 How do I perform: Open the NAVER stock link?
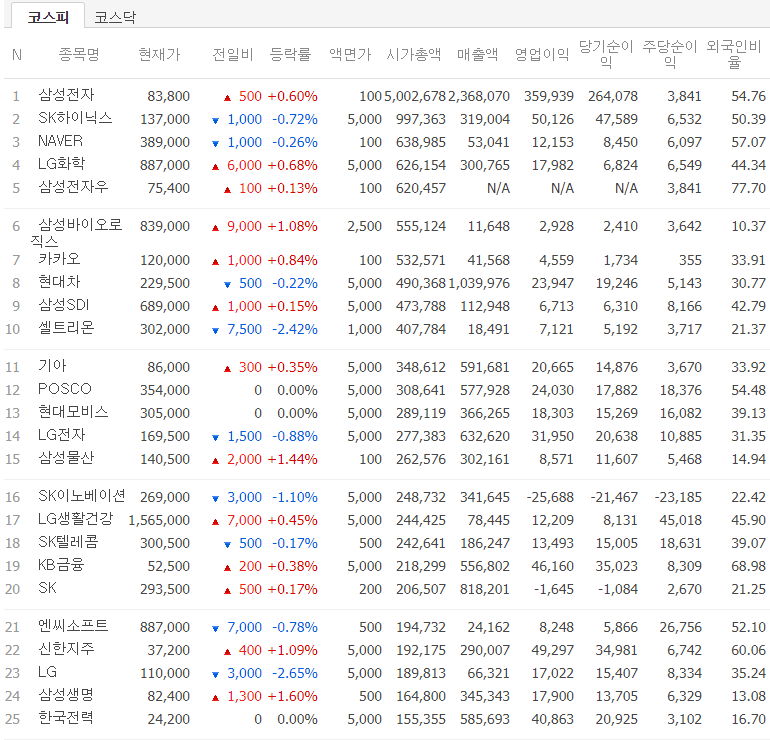[60, 141]
